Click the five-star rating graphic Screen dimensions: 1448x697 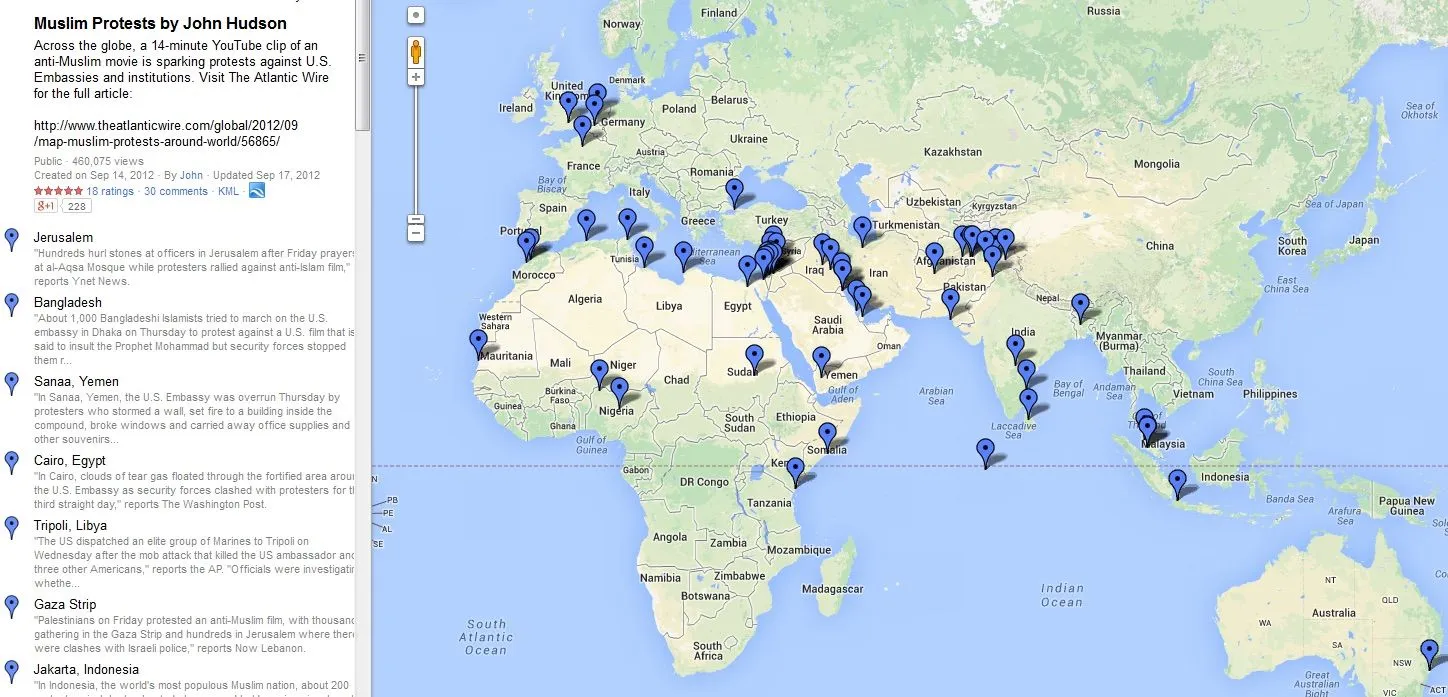[58, 191]
